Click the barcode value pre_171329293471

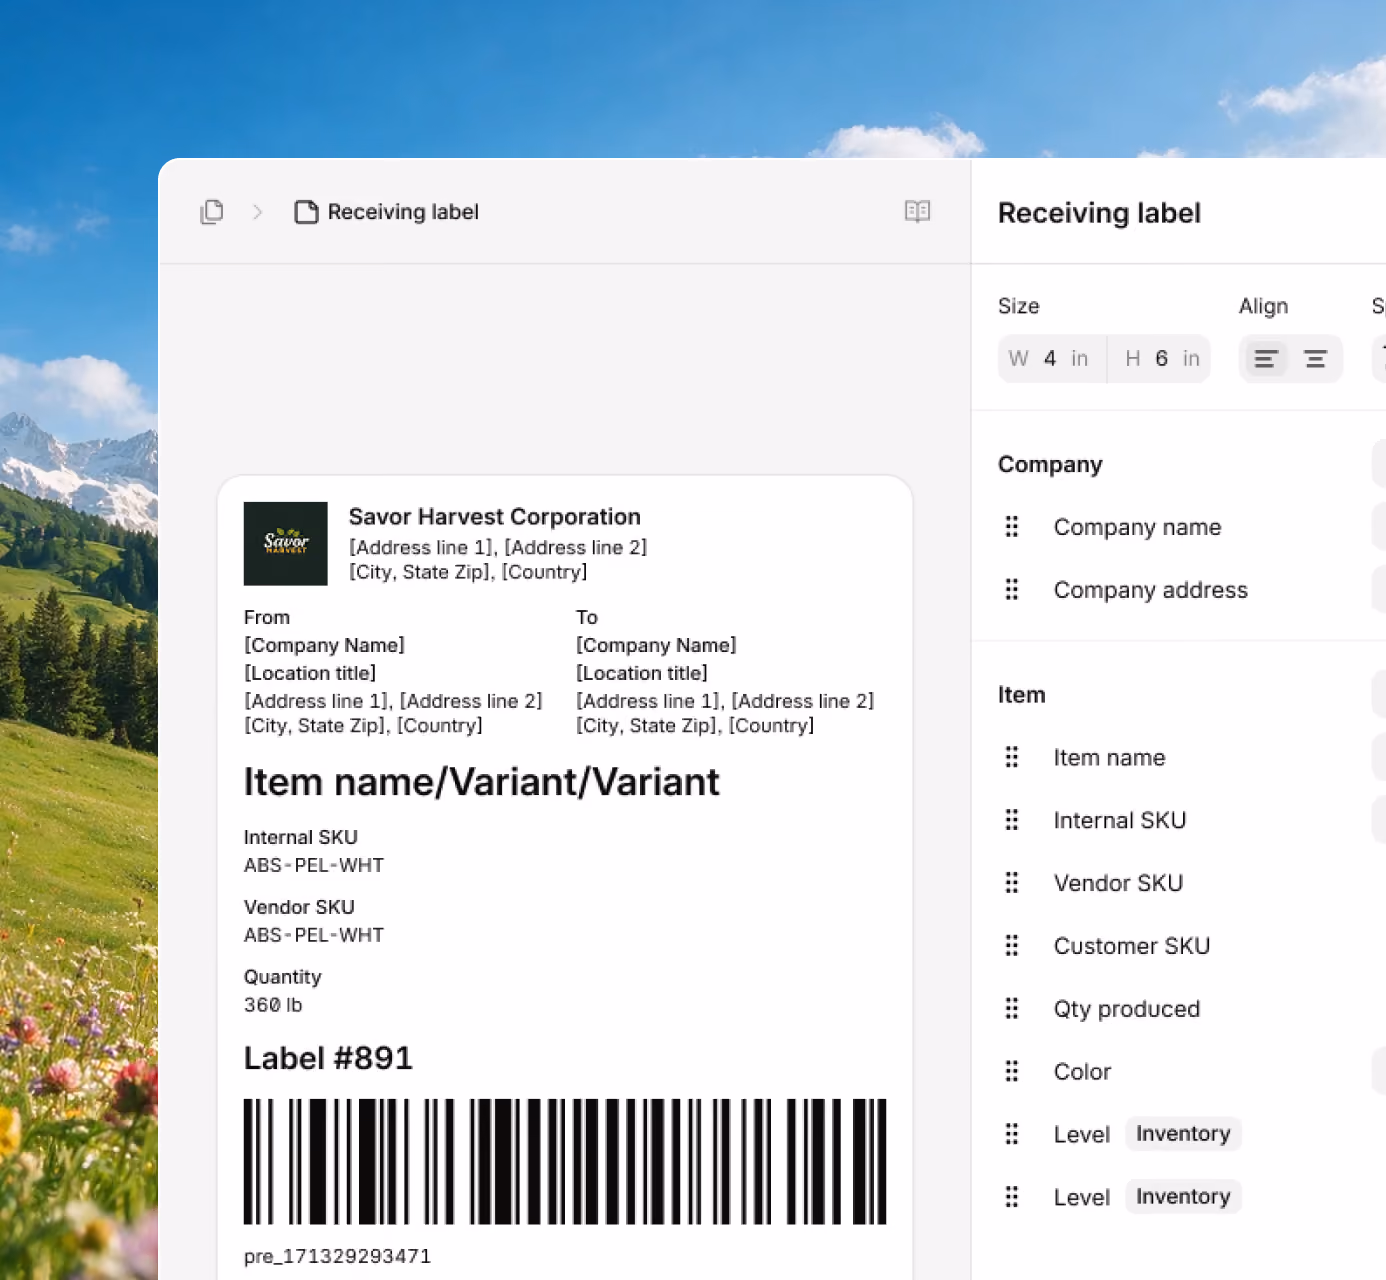[338, 1256]
